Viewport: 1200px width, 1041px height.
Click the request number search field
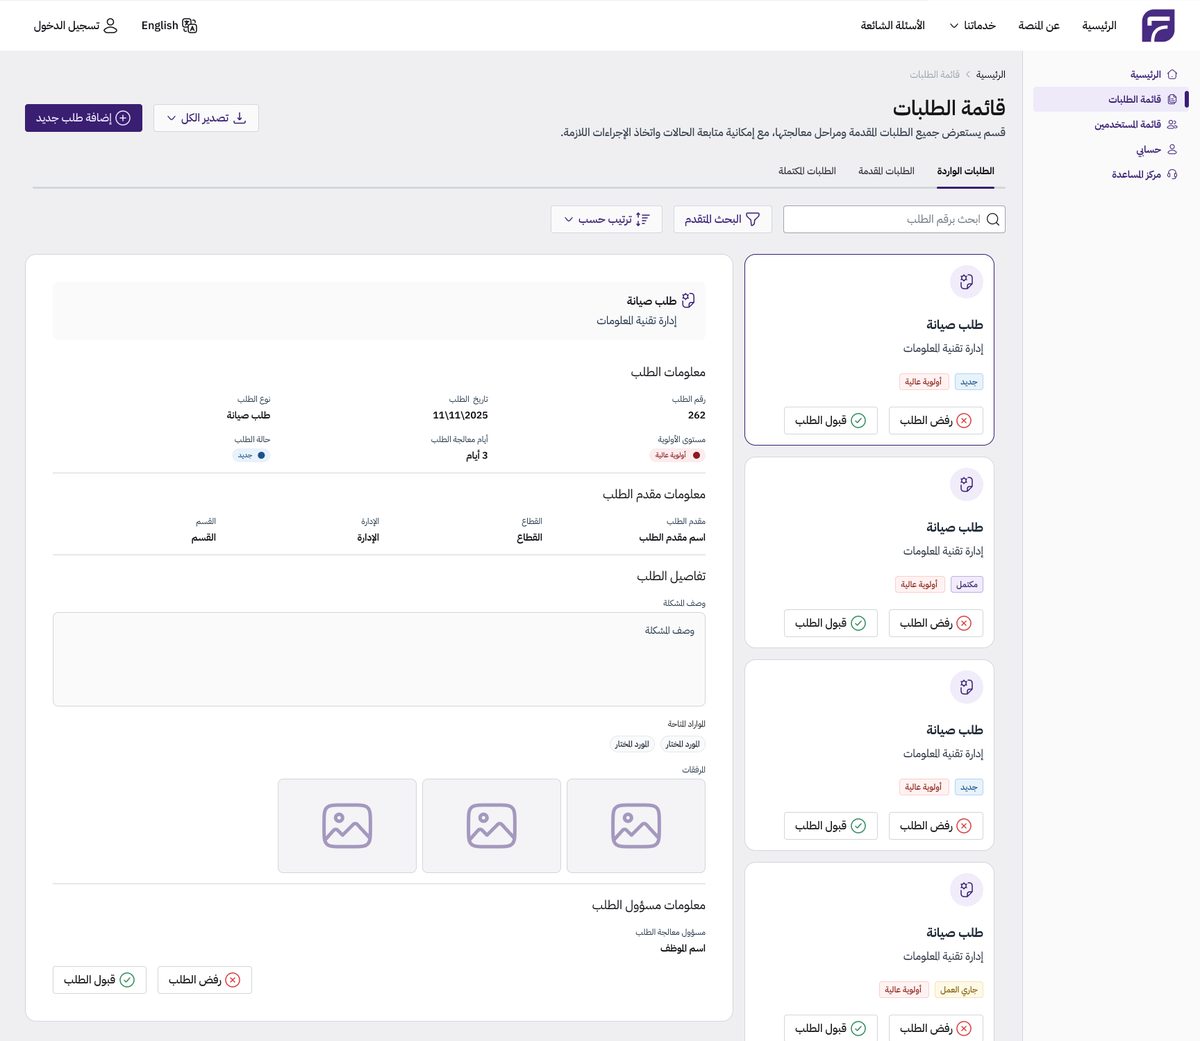[x=894, y=220]
